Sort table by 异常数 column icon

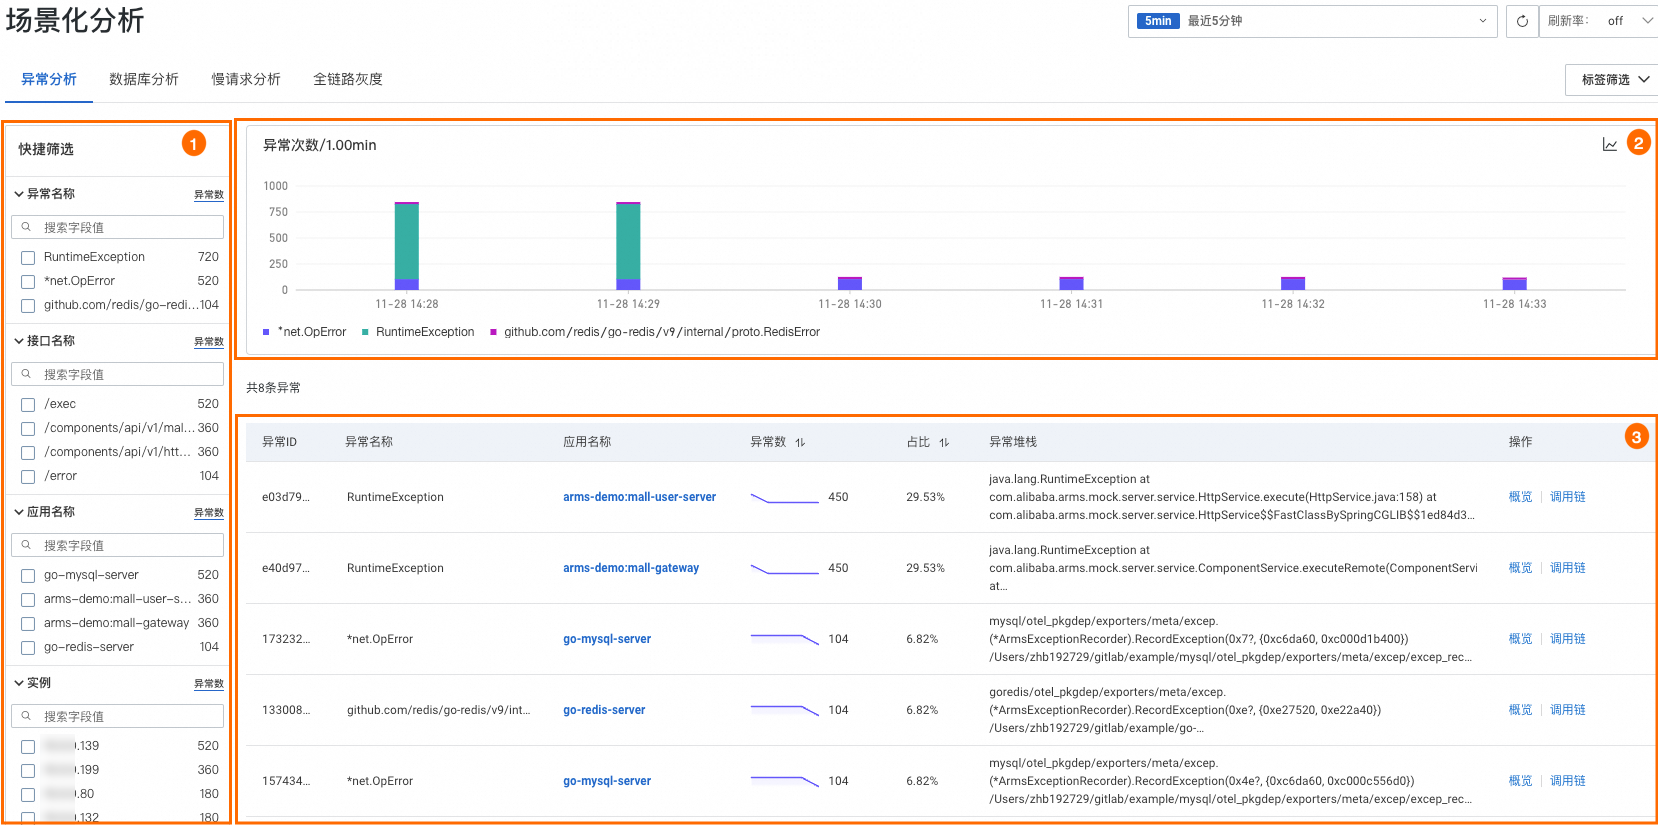click(800, 442)
